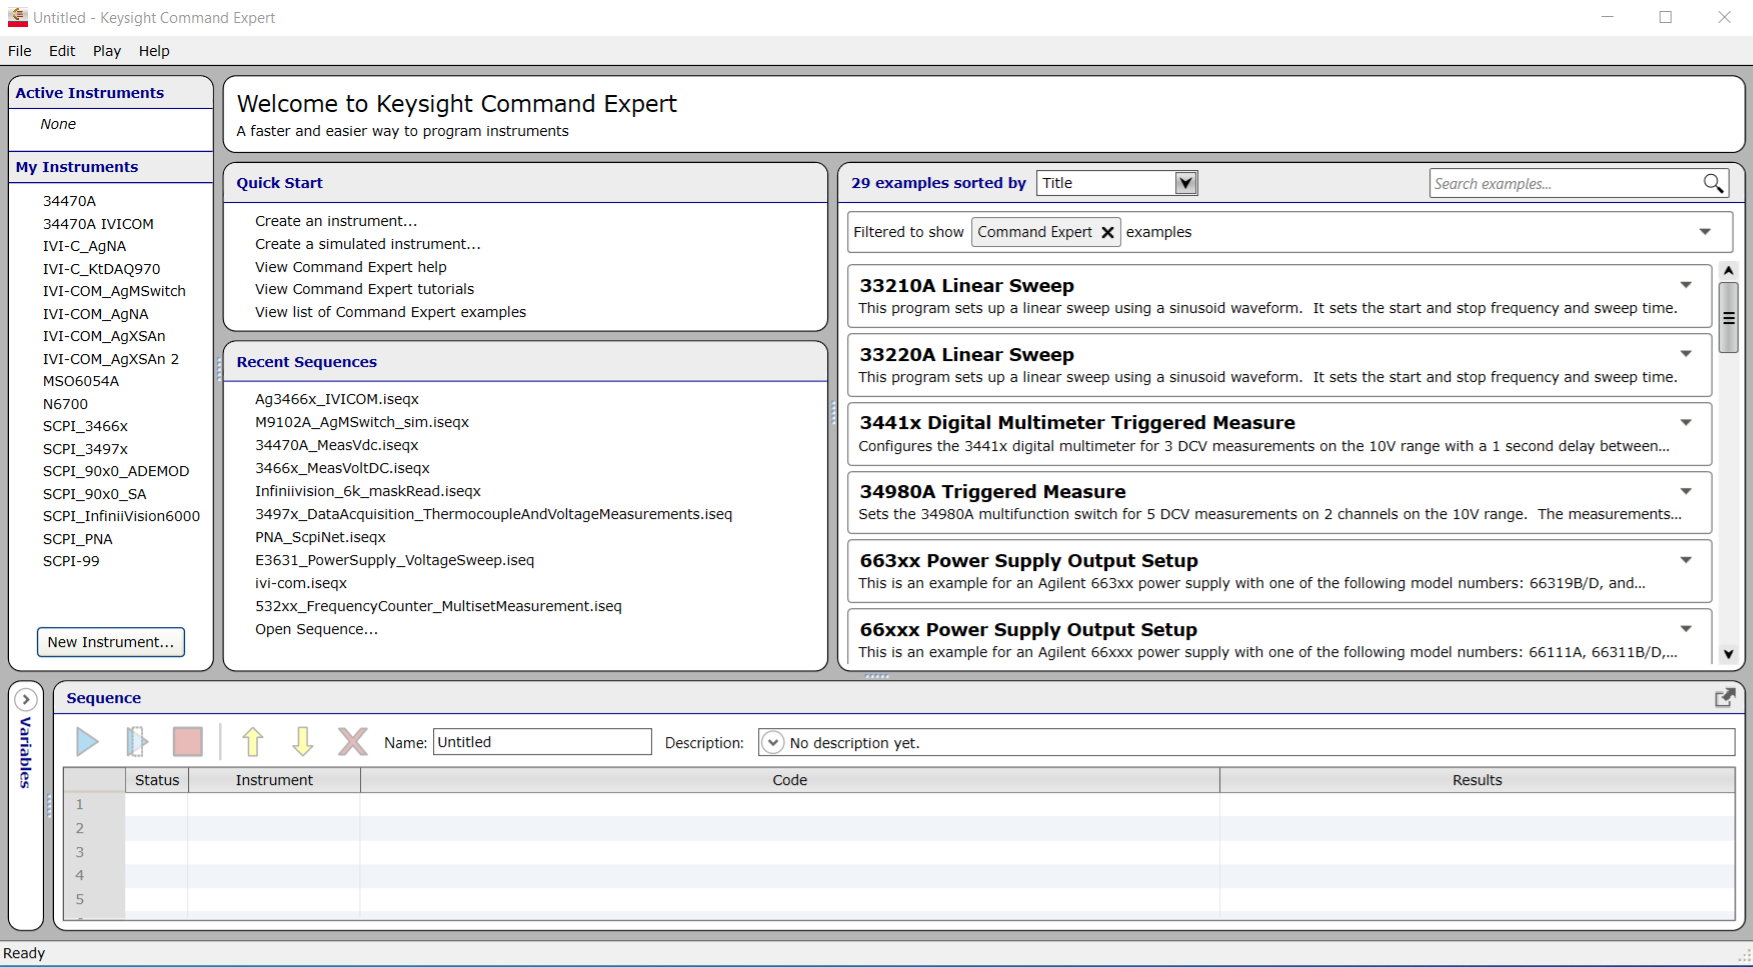Open the Edit menu
1753x967 pixels.
pos(62,51)
